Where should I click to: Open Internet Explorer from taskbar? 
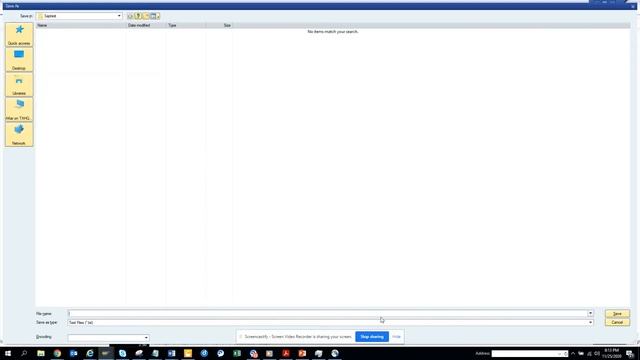pyautogui.click(x=90, y=353)
